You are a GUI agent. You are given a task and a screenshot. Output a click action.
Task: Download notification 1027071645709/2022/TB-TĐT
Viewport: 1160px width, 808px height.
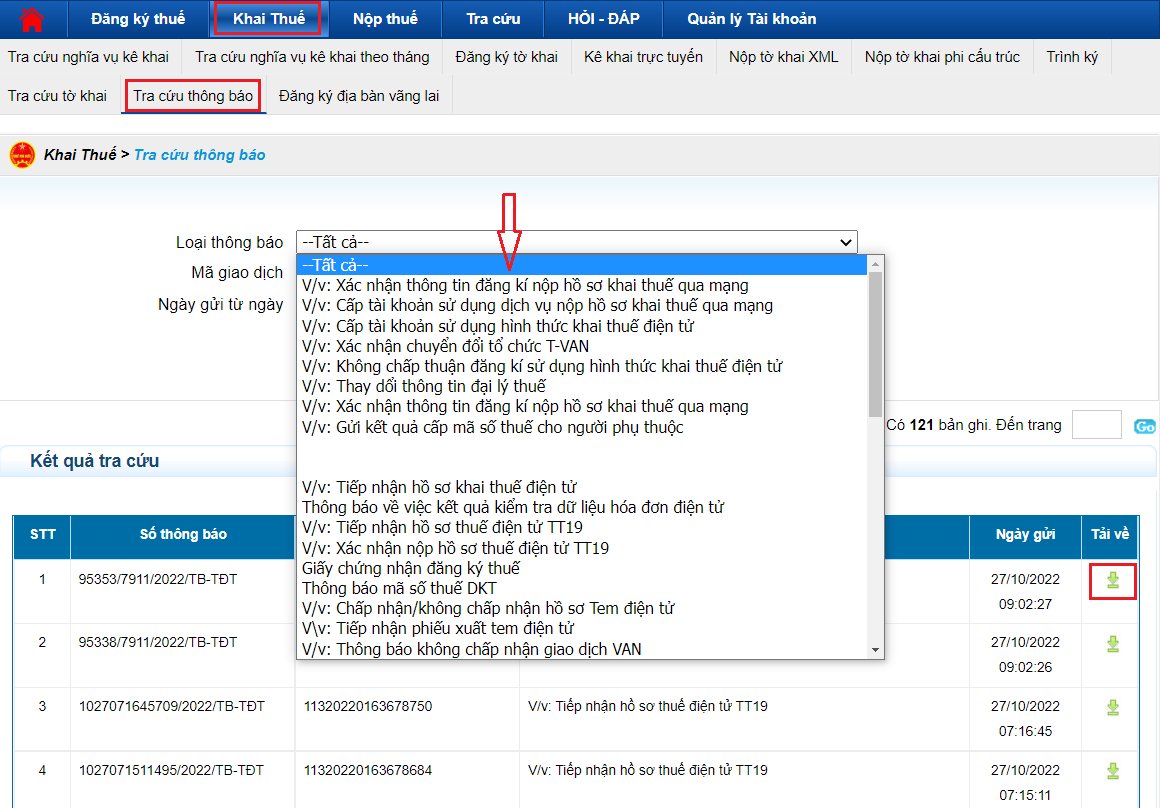(x=1113, y=707)
